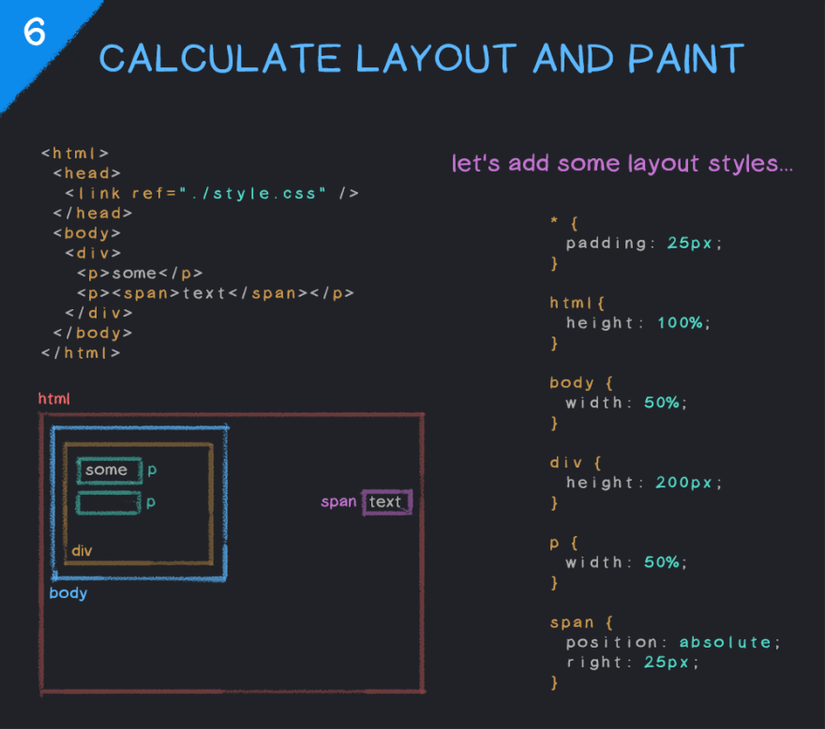Screen dimensions: 825x729
Task: Click the '<p><span>text</span></p>' code line
Action: pos(215,293)
